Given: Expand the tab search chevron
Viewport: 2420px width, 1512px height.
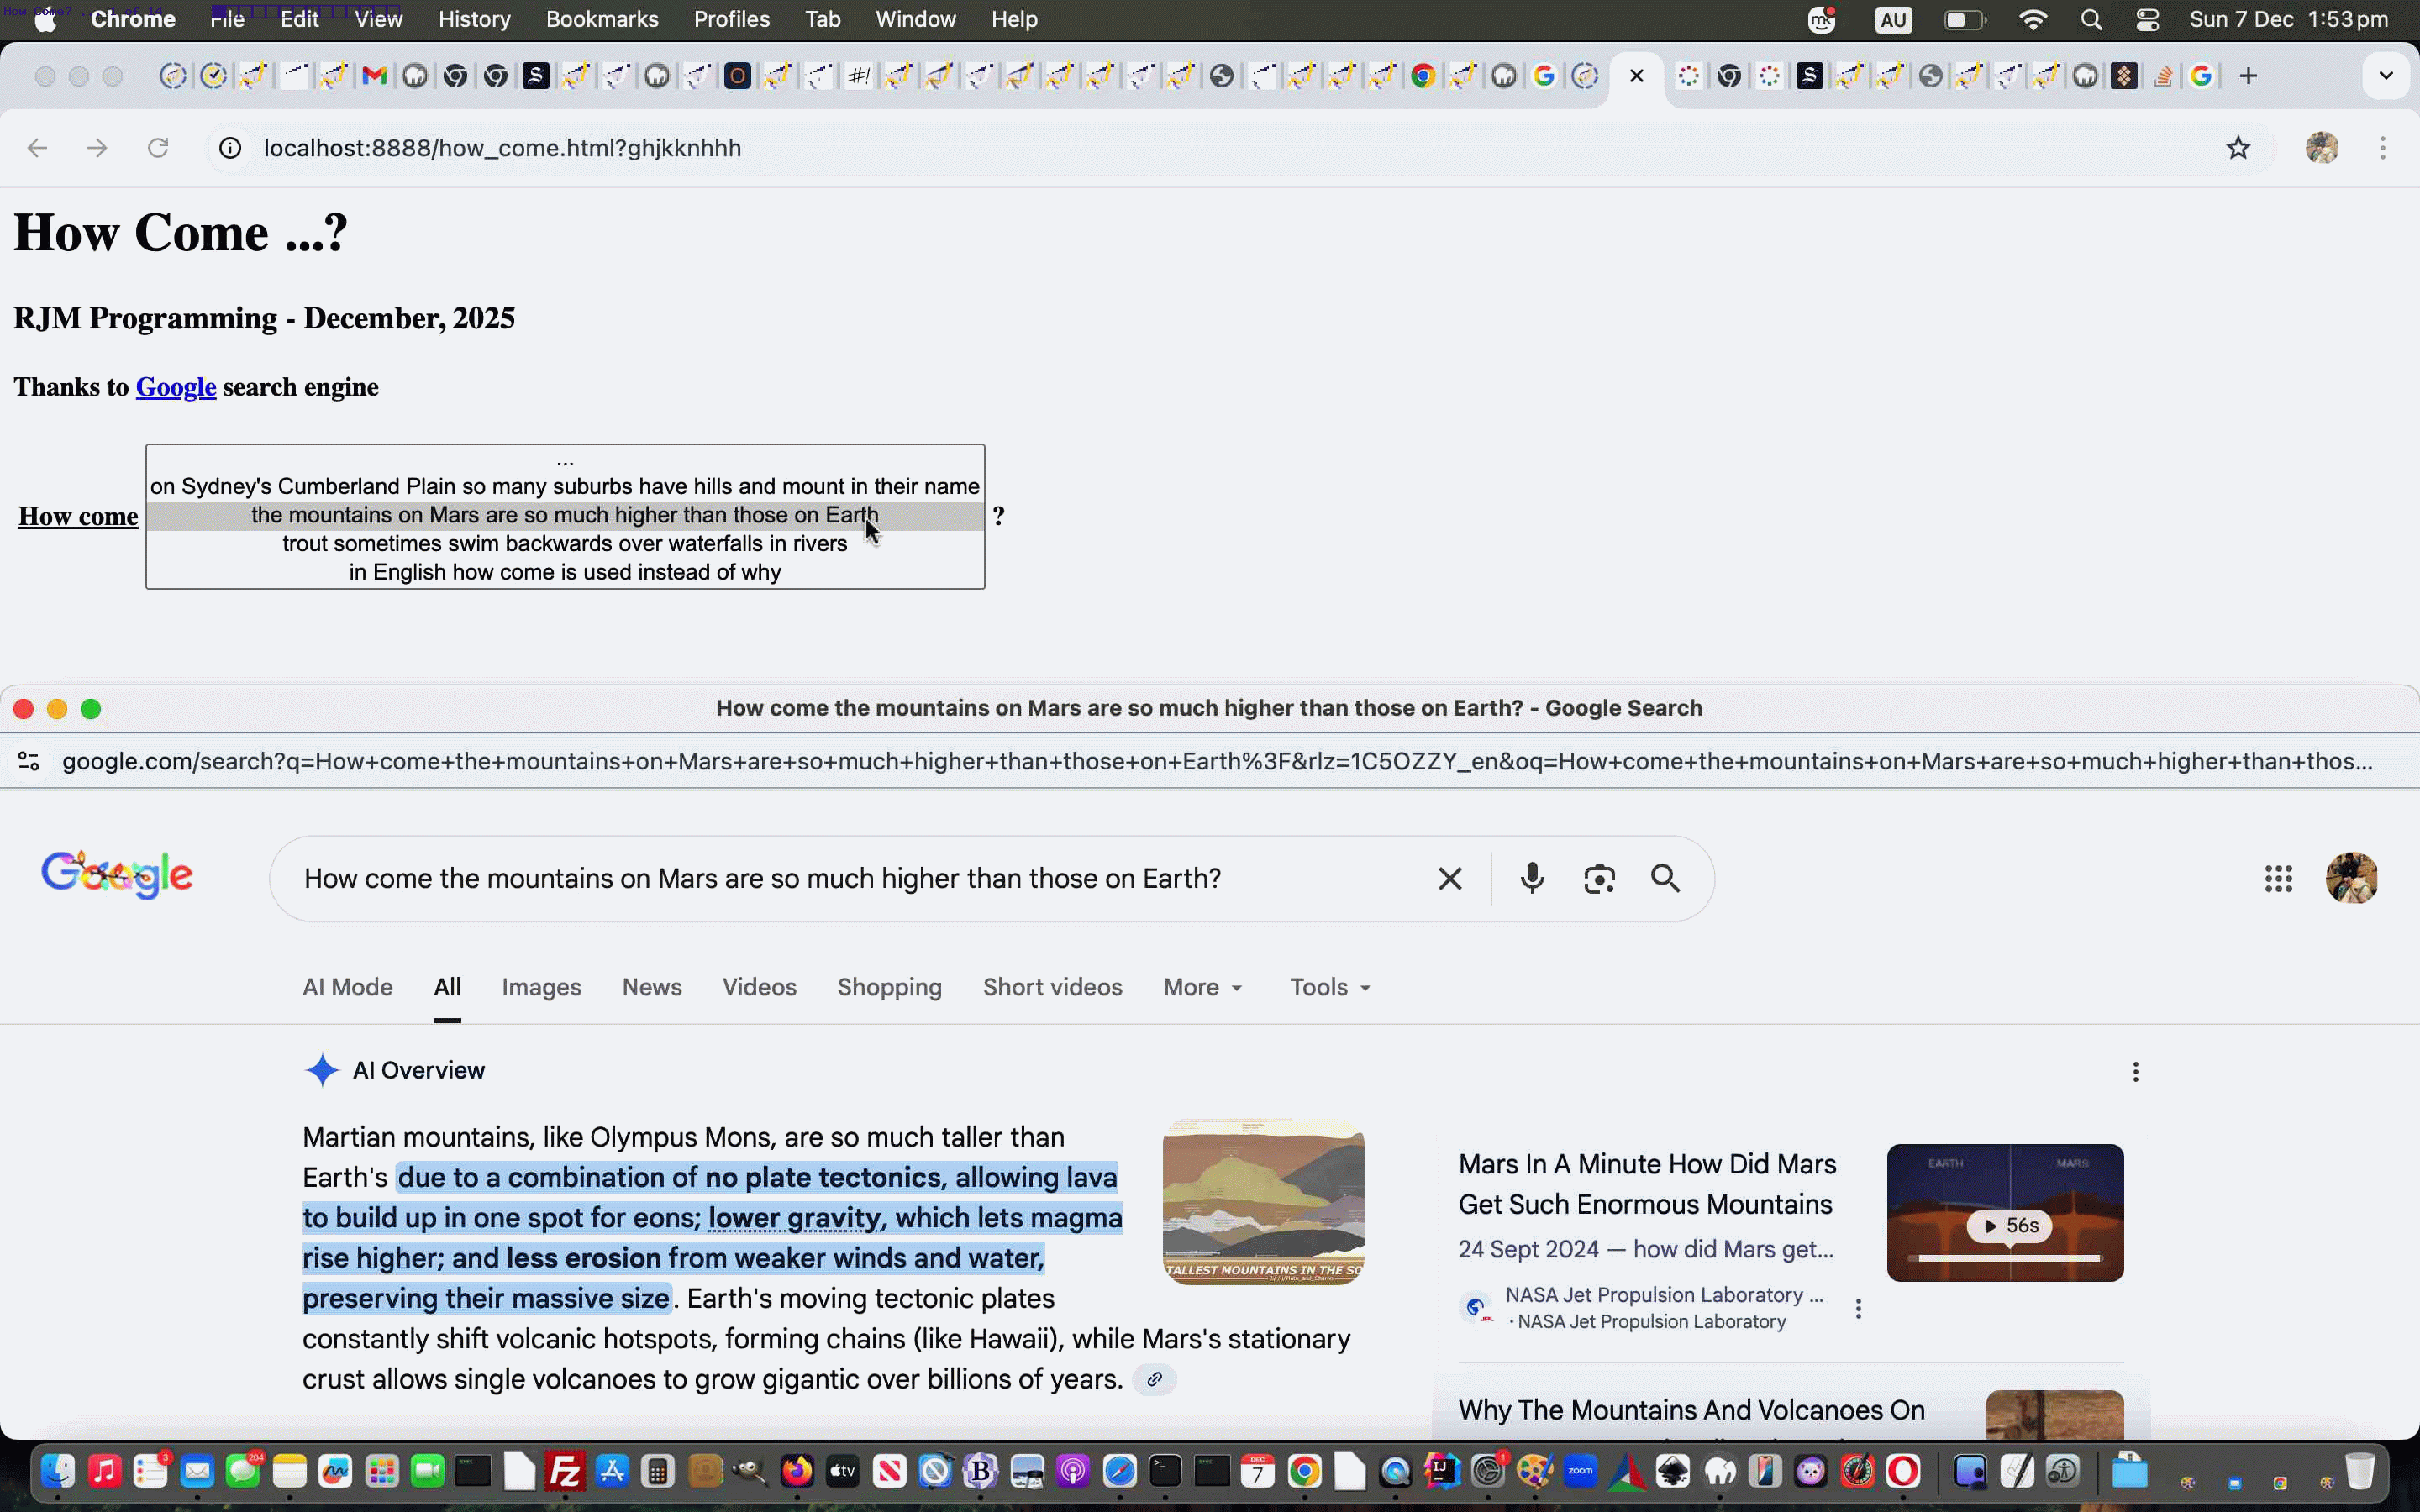Looking at the screenshot, I should pyautogui.click(x=2385, y=76).
